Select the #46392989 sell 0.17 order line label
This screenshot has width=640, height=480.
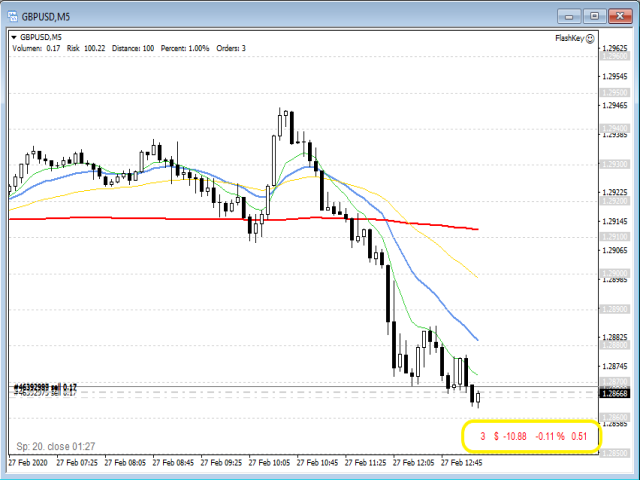click(45, 387)
